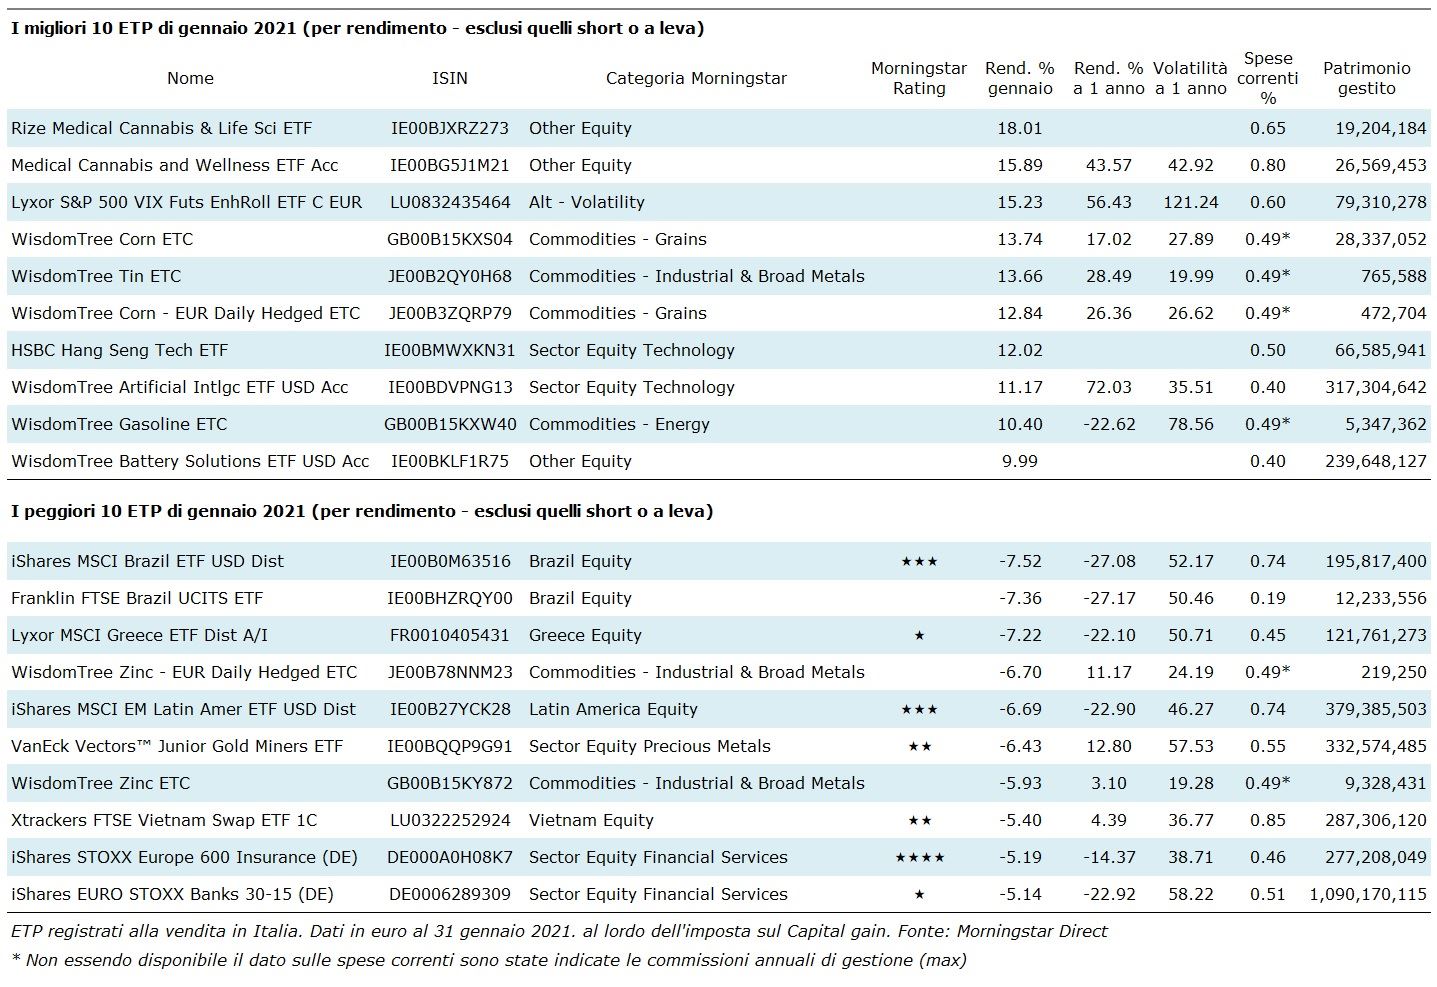Viewport: 1437px width, 987px height.
Task: Click the three-star rating of iShares MSCI Brazil ETF
Action: click(918, 562)
